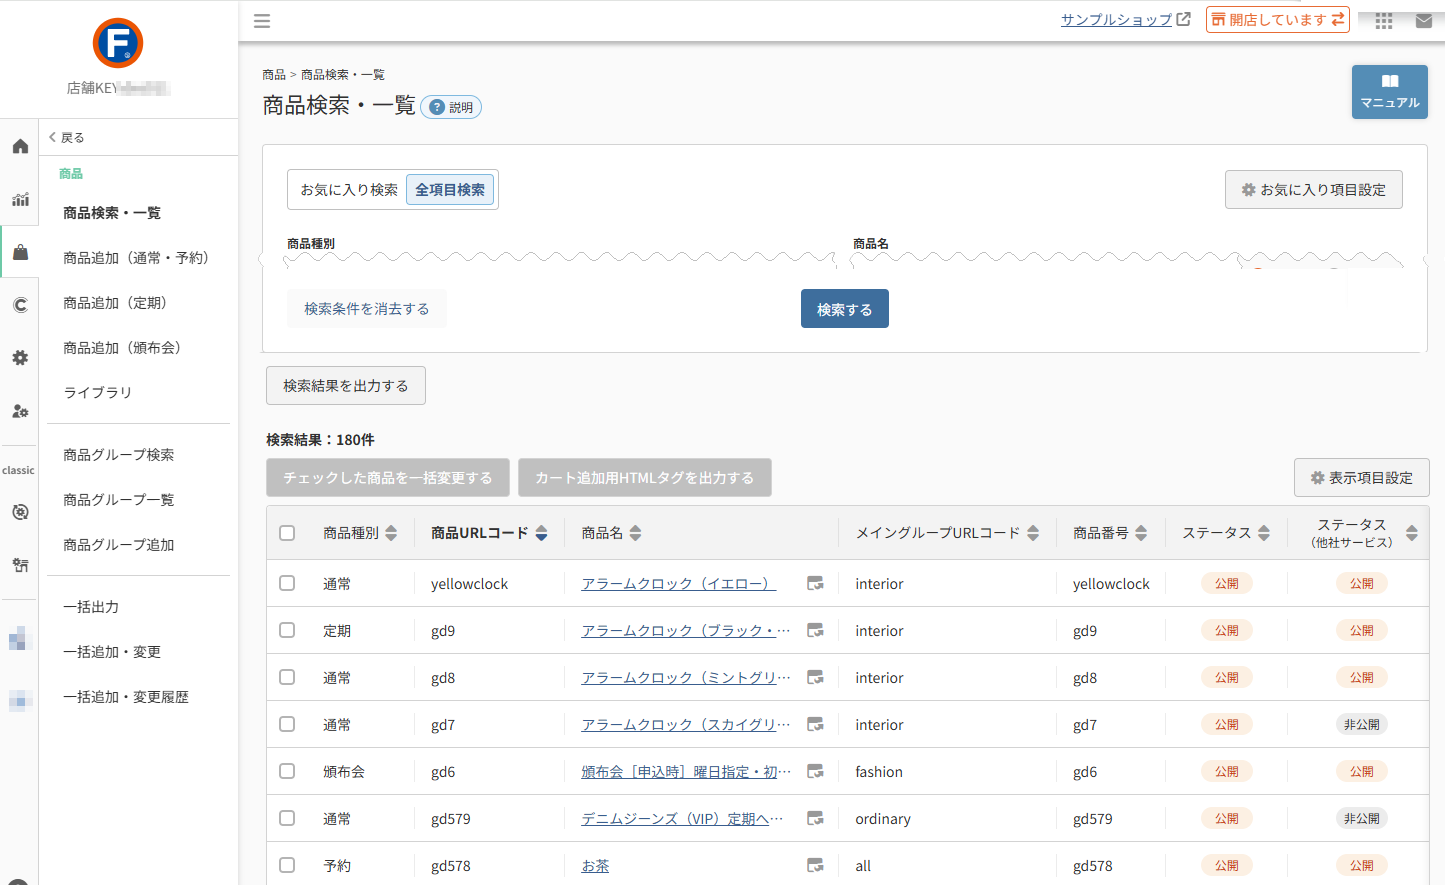Open preview icon for gd579 row
The height and width of the screenshot is (885, 1445).
tap(815, 818)
